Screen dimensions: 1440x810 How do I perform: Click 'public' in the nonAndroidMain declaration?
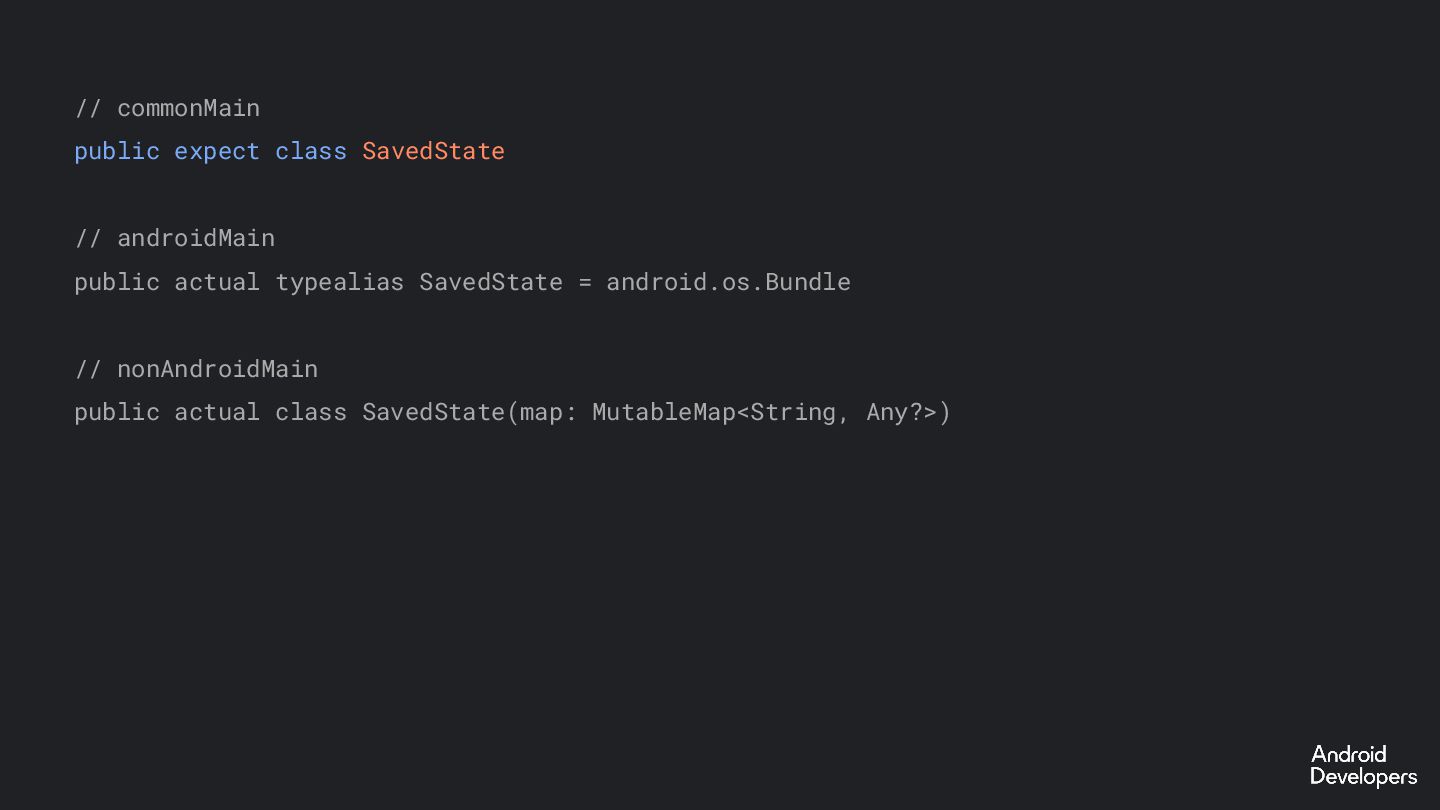[x=117, y=412]
